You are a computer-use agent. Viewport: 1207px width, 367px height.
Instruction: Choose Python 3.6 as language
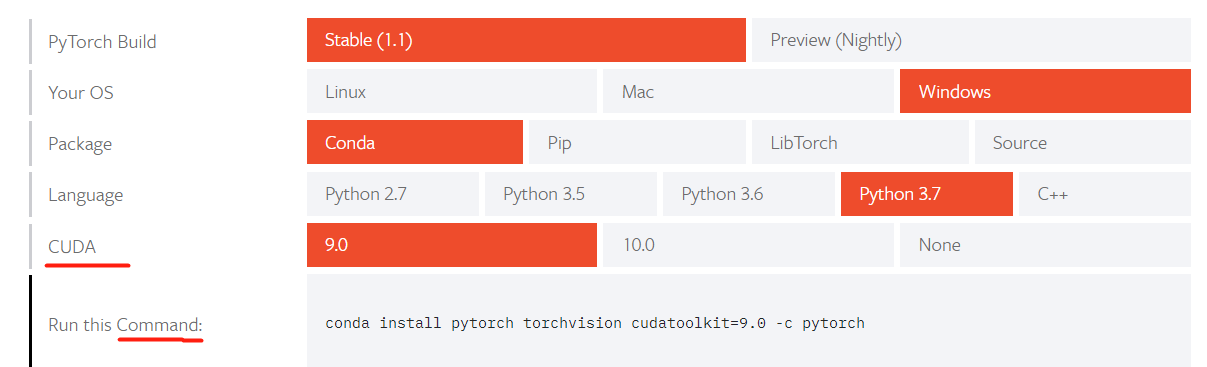click(749, 194)
